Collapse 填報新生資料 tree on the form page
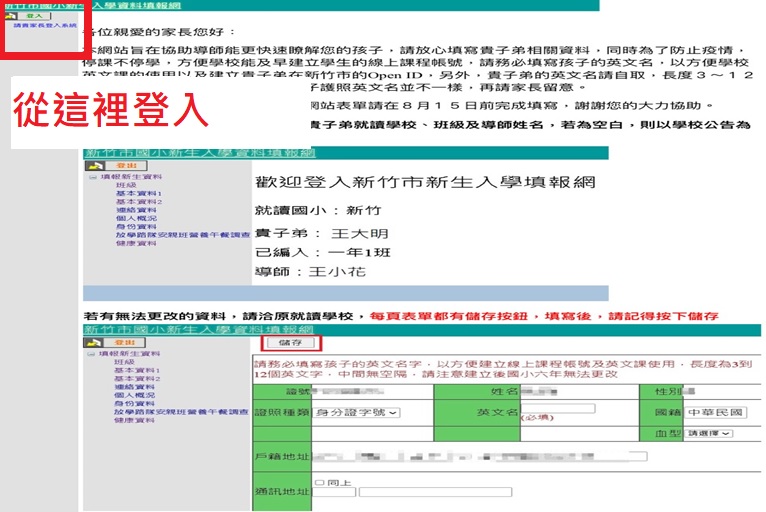The width and height of the screenshot is (766, 512). (91, 354)
